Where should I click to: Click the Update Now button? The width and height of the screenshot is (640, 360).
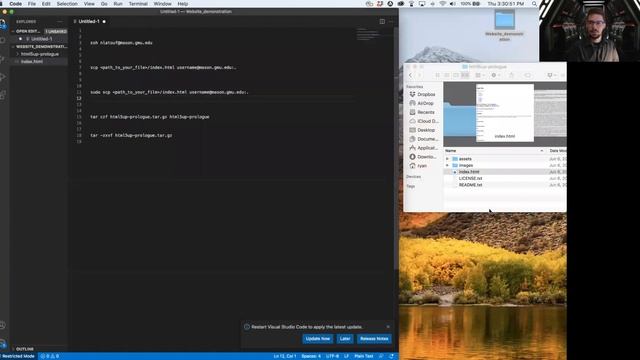[318, 339]
